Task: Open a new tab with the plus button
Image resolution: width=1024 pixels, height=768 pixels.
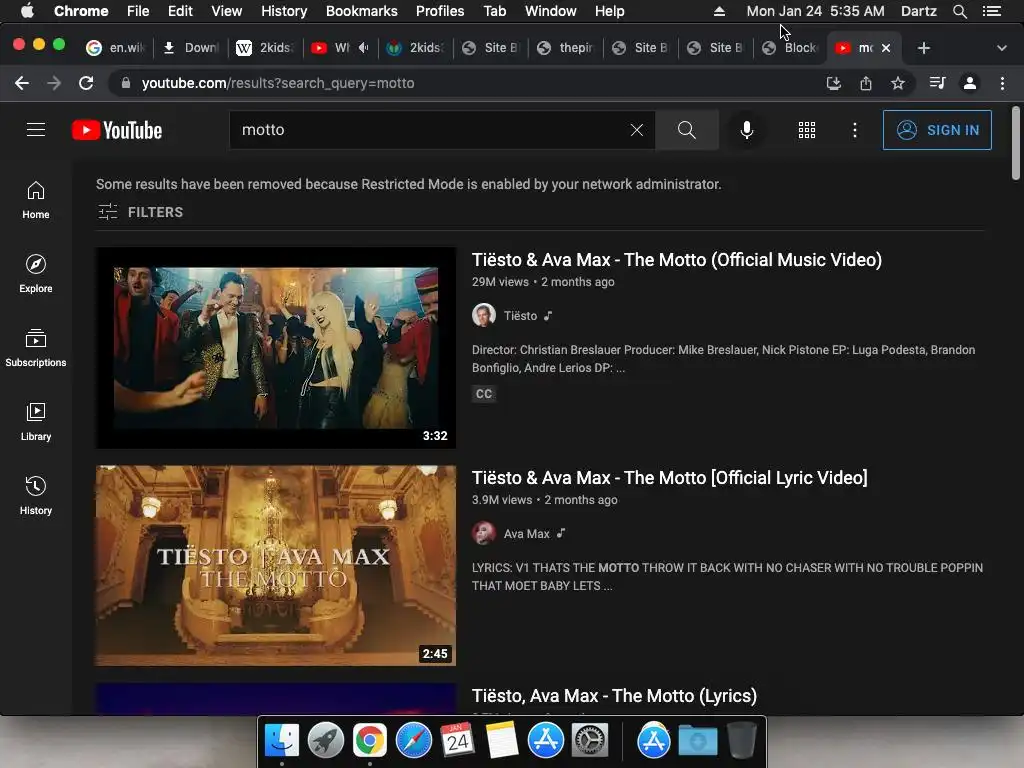Action: click(923, 48)
